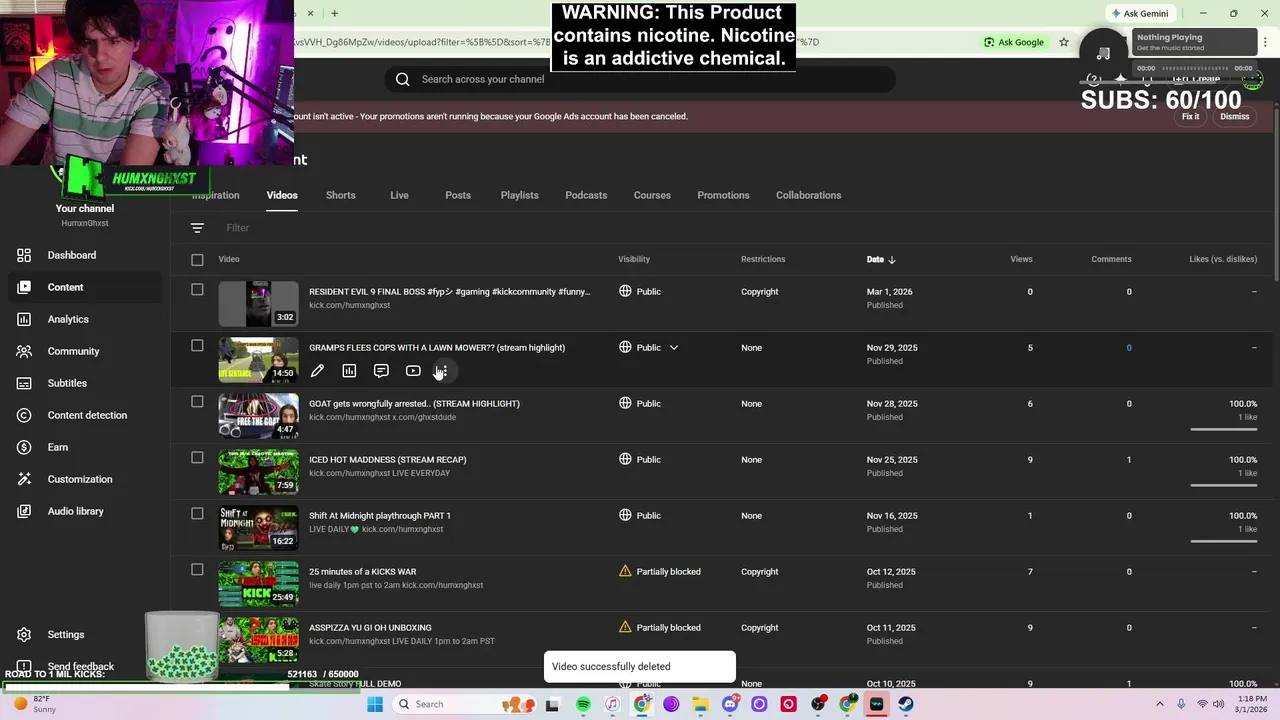Switch to the Shorts tab

[x=340, y=195]
